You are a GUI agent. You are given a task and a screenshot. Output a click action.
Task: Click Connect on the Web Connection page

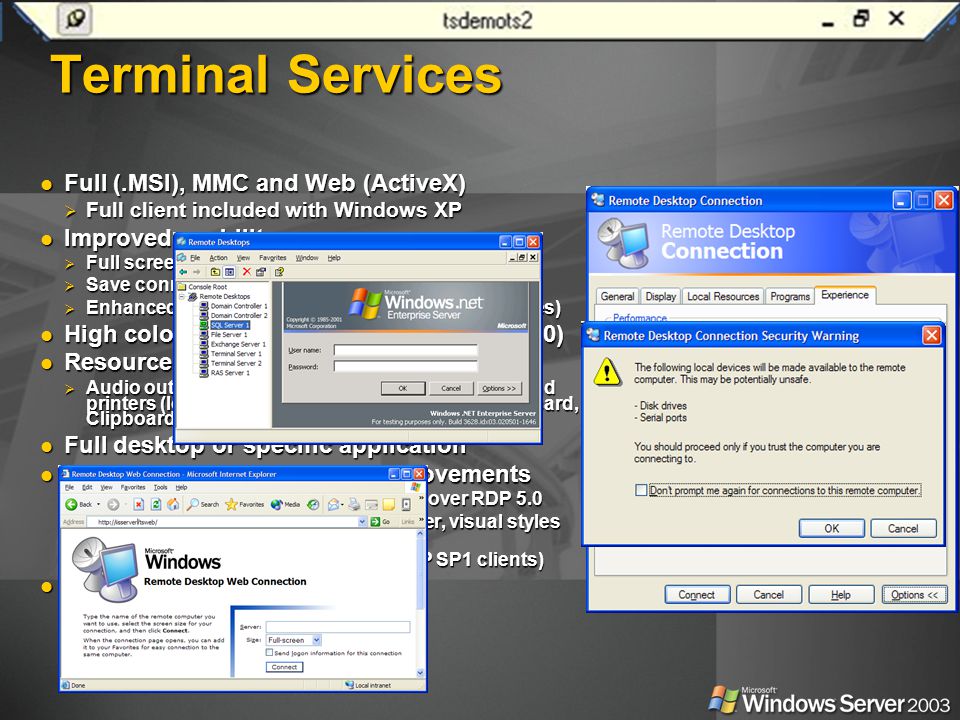[x=284, y=667]
